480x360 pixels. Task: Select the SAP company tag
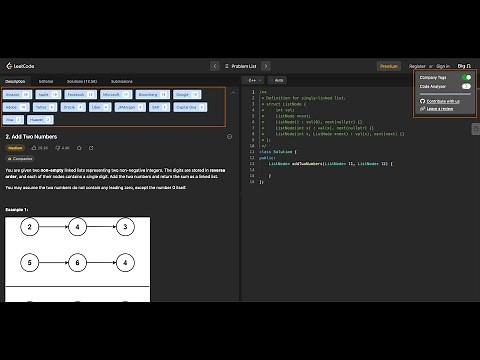[159, 107]
